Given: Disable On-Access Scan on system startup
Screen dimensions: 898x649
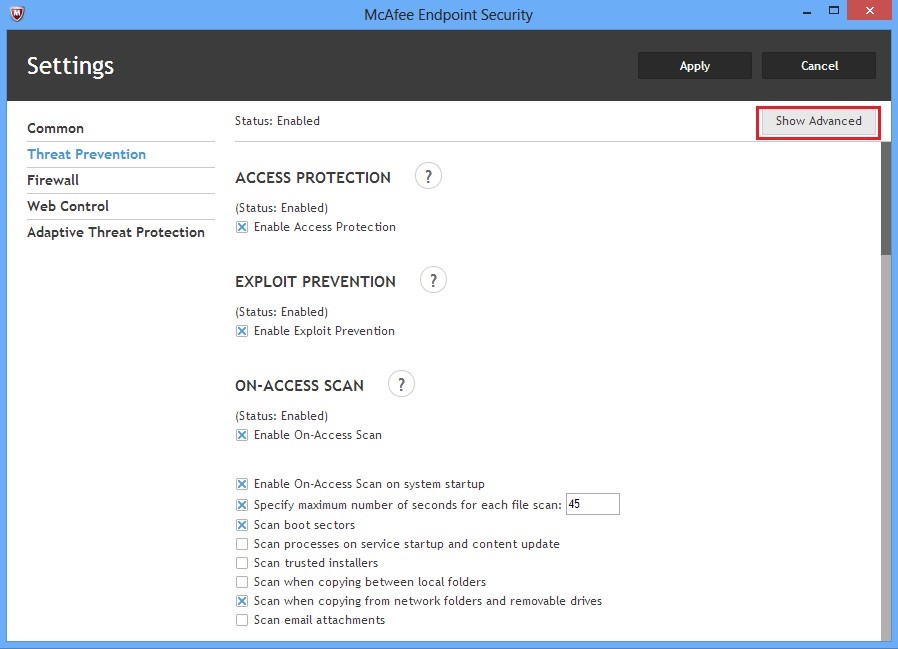Looking at the screenshot, I should (x=241, y=484).
